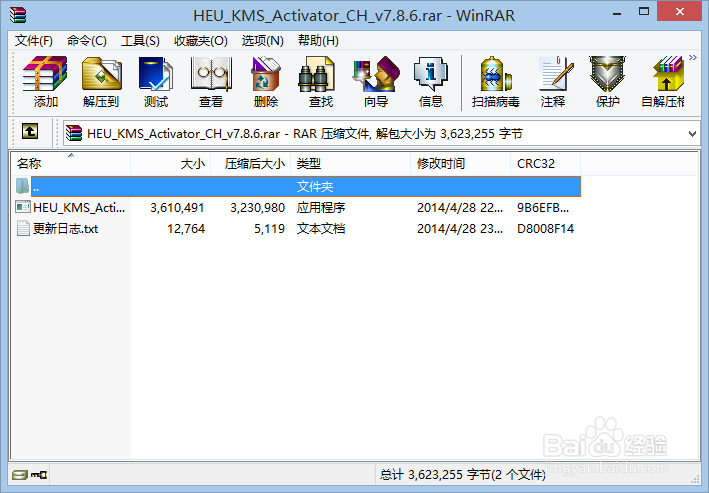This screenshot has height=493, width=709.
Task: Launch the 向导 (Wizard) tool
Action: [376, 82]
